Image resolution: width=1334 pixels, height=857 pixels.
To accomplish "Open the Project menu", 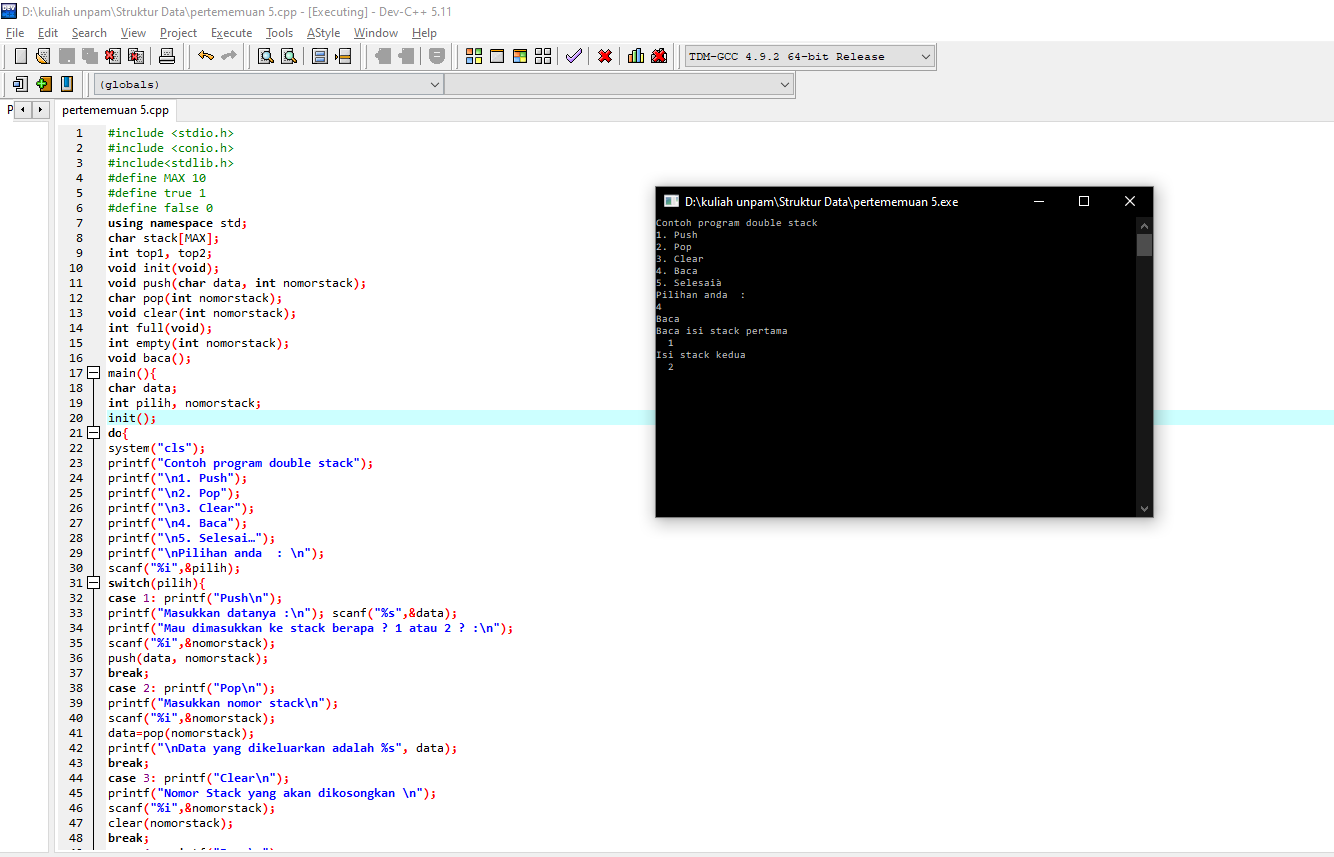I will coord(179,33).
